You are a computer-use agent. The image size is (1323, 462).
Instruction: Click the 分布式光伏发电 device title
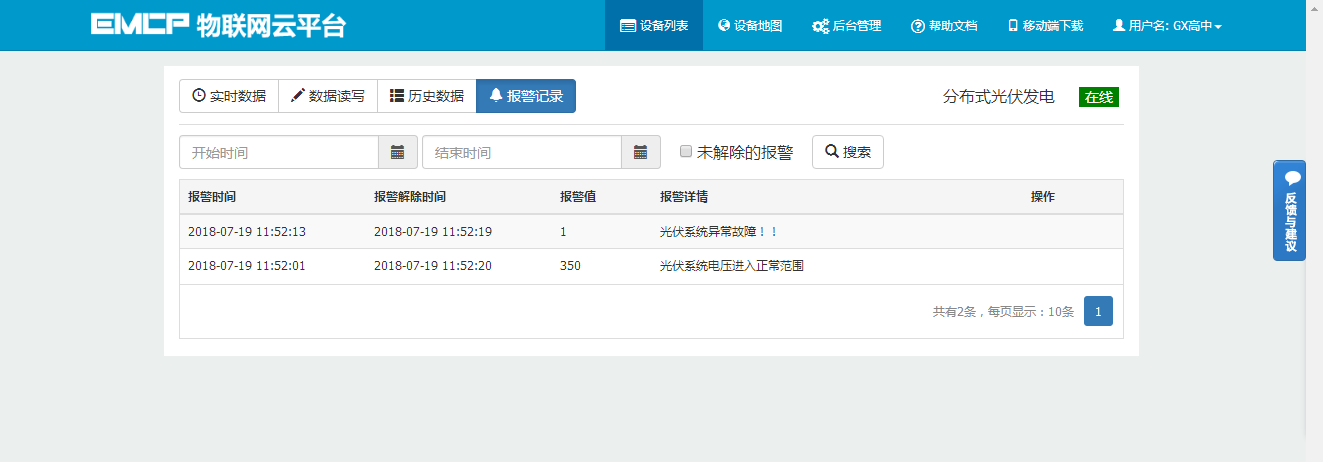(999, 97)
